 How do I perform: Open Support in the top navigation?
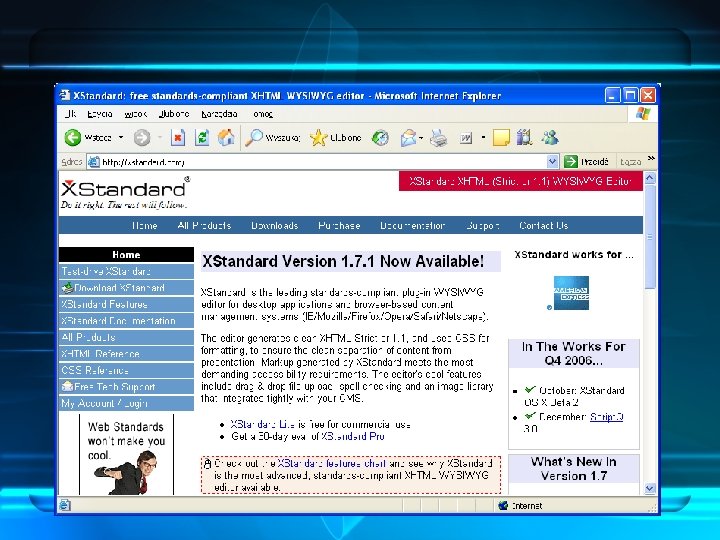483,225
